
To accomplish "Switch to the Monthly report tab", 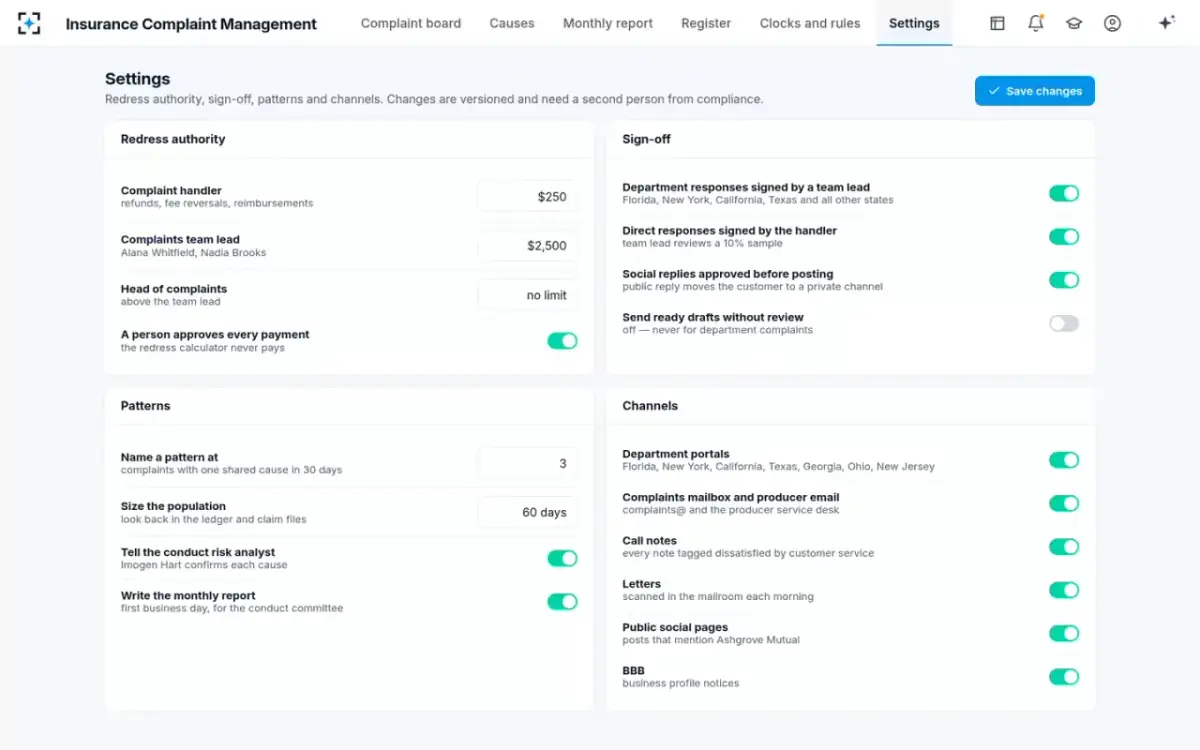I will tap(608, 23).
